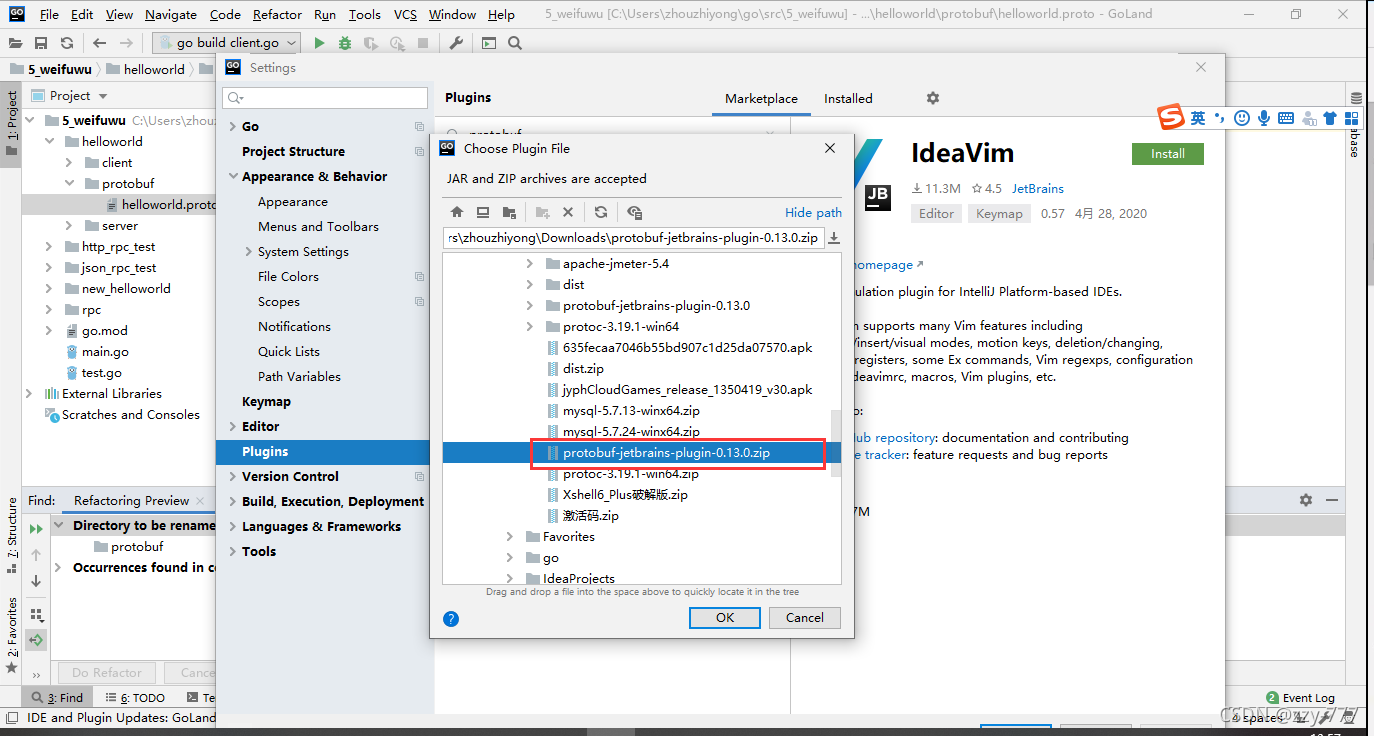
Task: Expand the apache-jmeter-5.4 folder
Action: [x=530, y=264]
